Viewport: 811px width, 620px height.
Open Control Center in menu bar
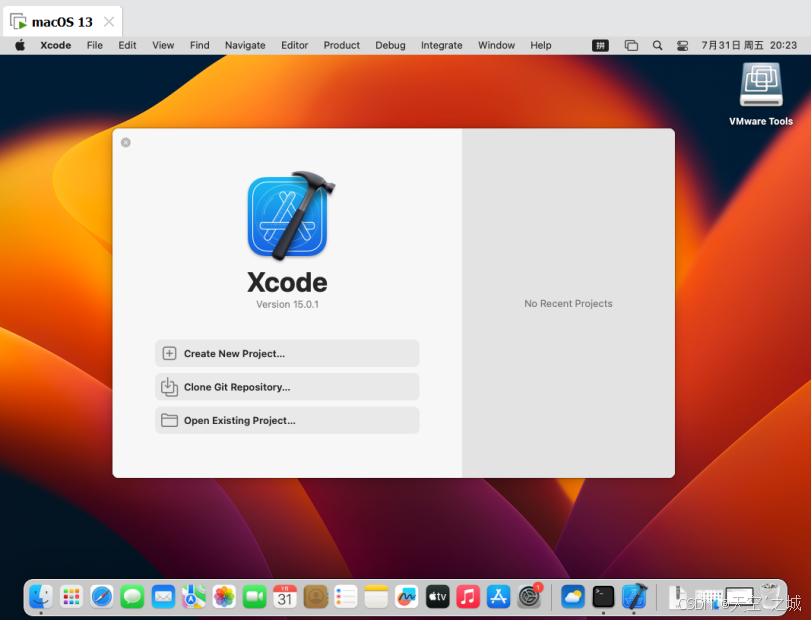point(683,46)
